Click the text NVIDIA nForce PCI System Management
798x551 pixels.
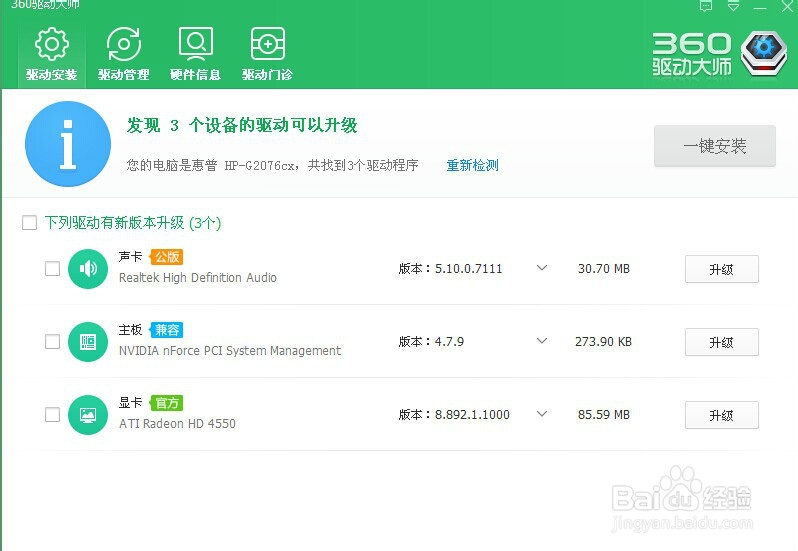click(230, 351)
